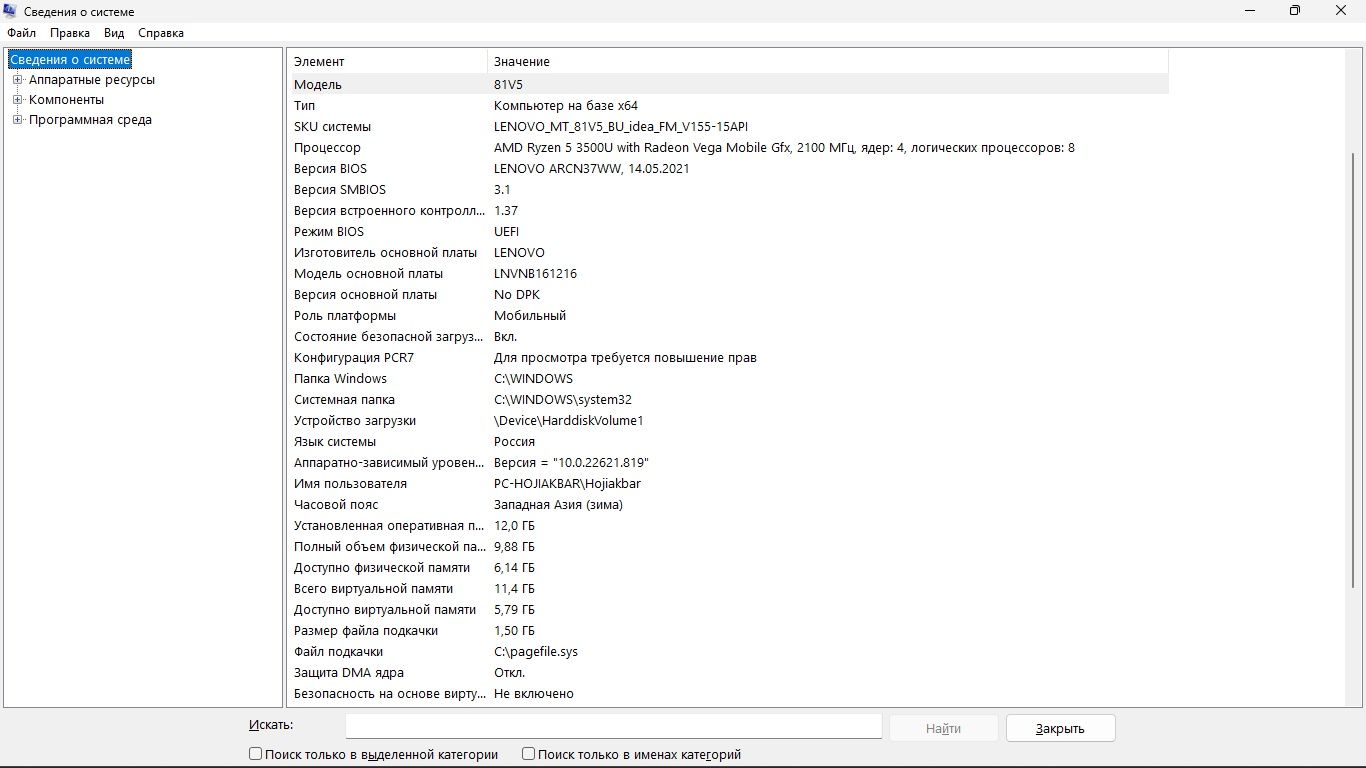Select Размер файла подкачки row
This screenshot has height=768, width=1366.
click(730, 631)
